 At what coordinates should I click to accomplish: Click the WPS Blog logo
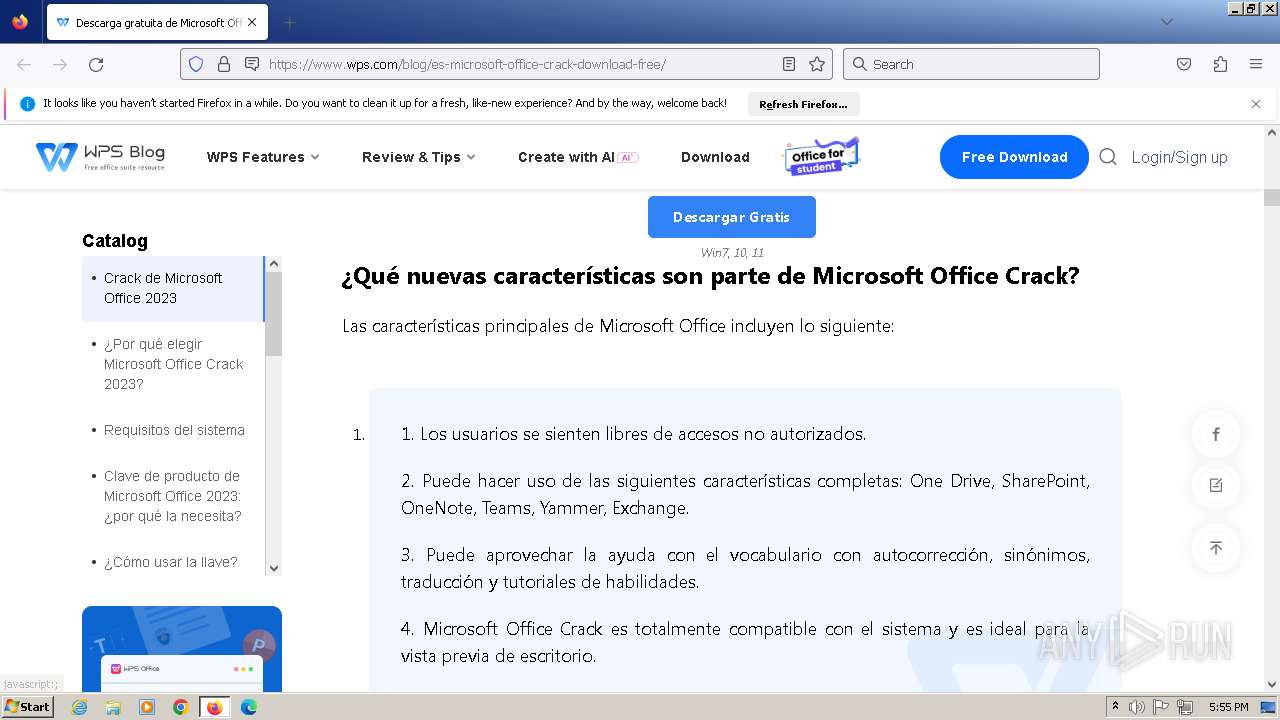(100, 157)
